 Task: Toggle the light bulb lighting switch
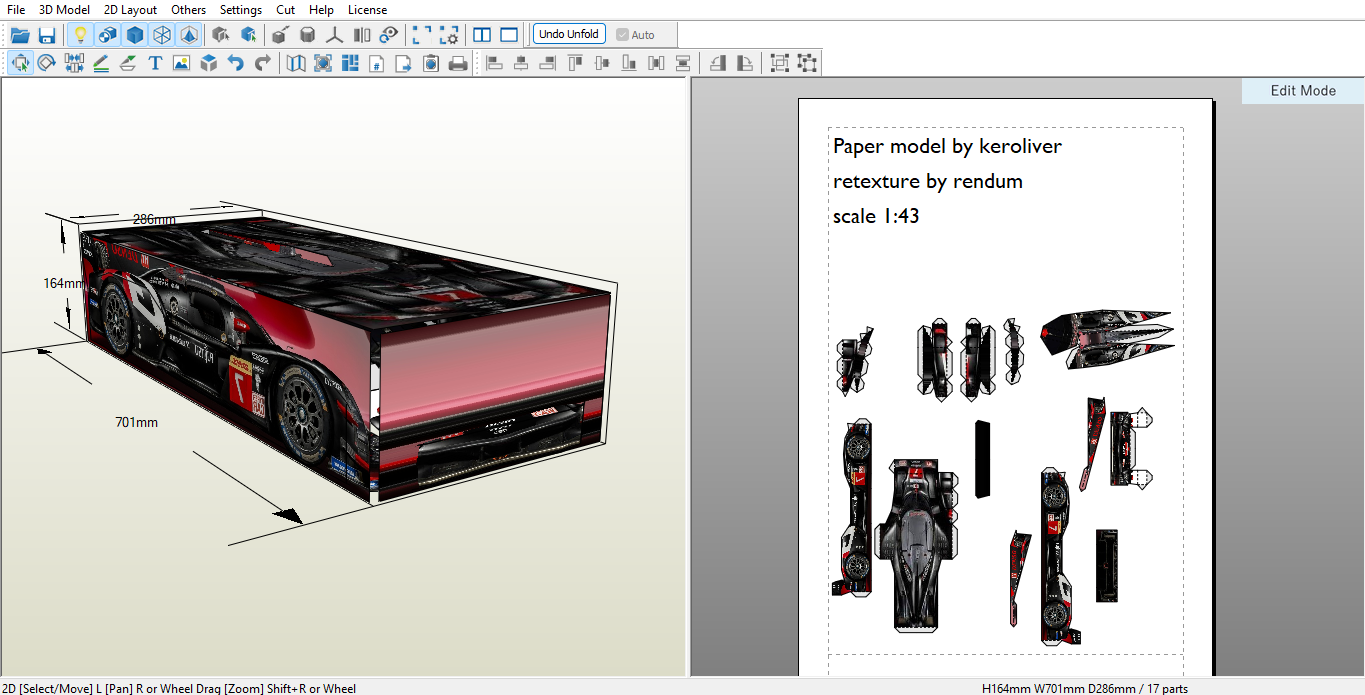[x=80, y=35]
